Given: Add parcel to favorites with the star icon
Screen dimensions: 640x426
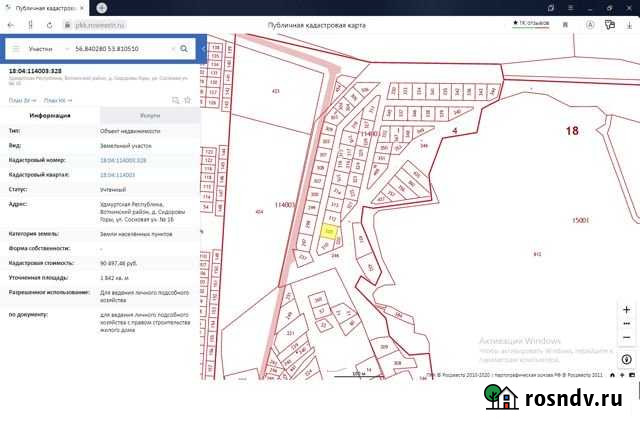Looking at the screenshot, I should coord(187,100).
